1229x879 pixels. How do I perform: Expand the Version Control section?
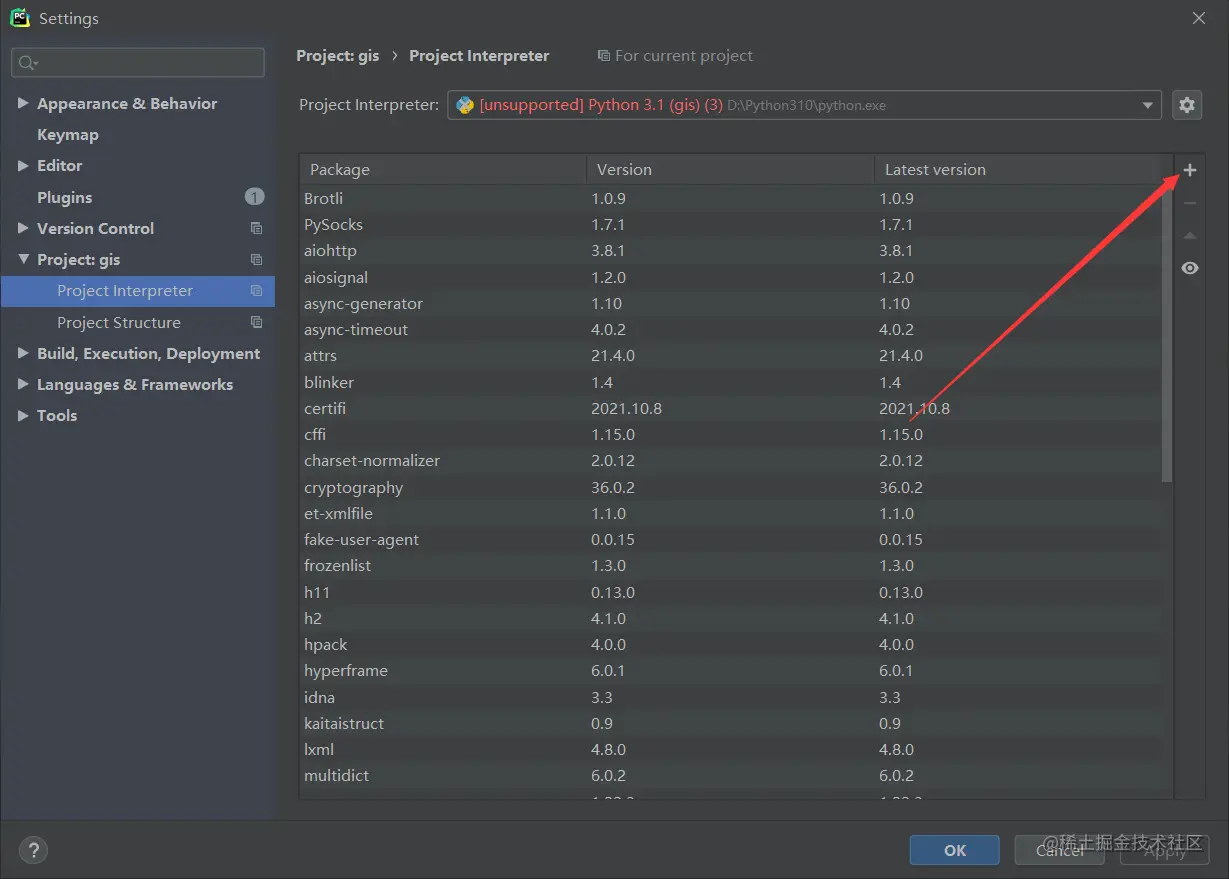pyautogui.click(x=23, y=228)
